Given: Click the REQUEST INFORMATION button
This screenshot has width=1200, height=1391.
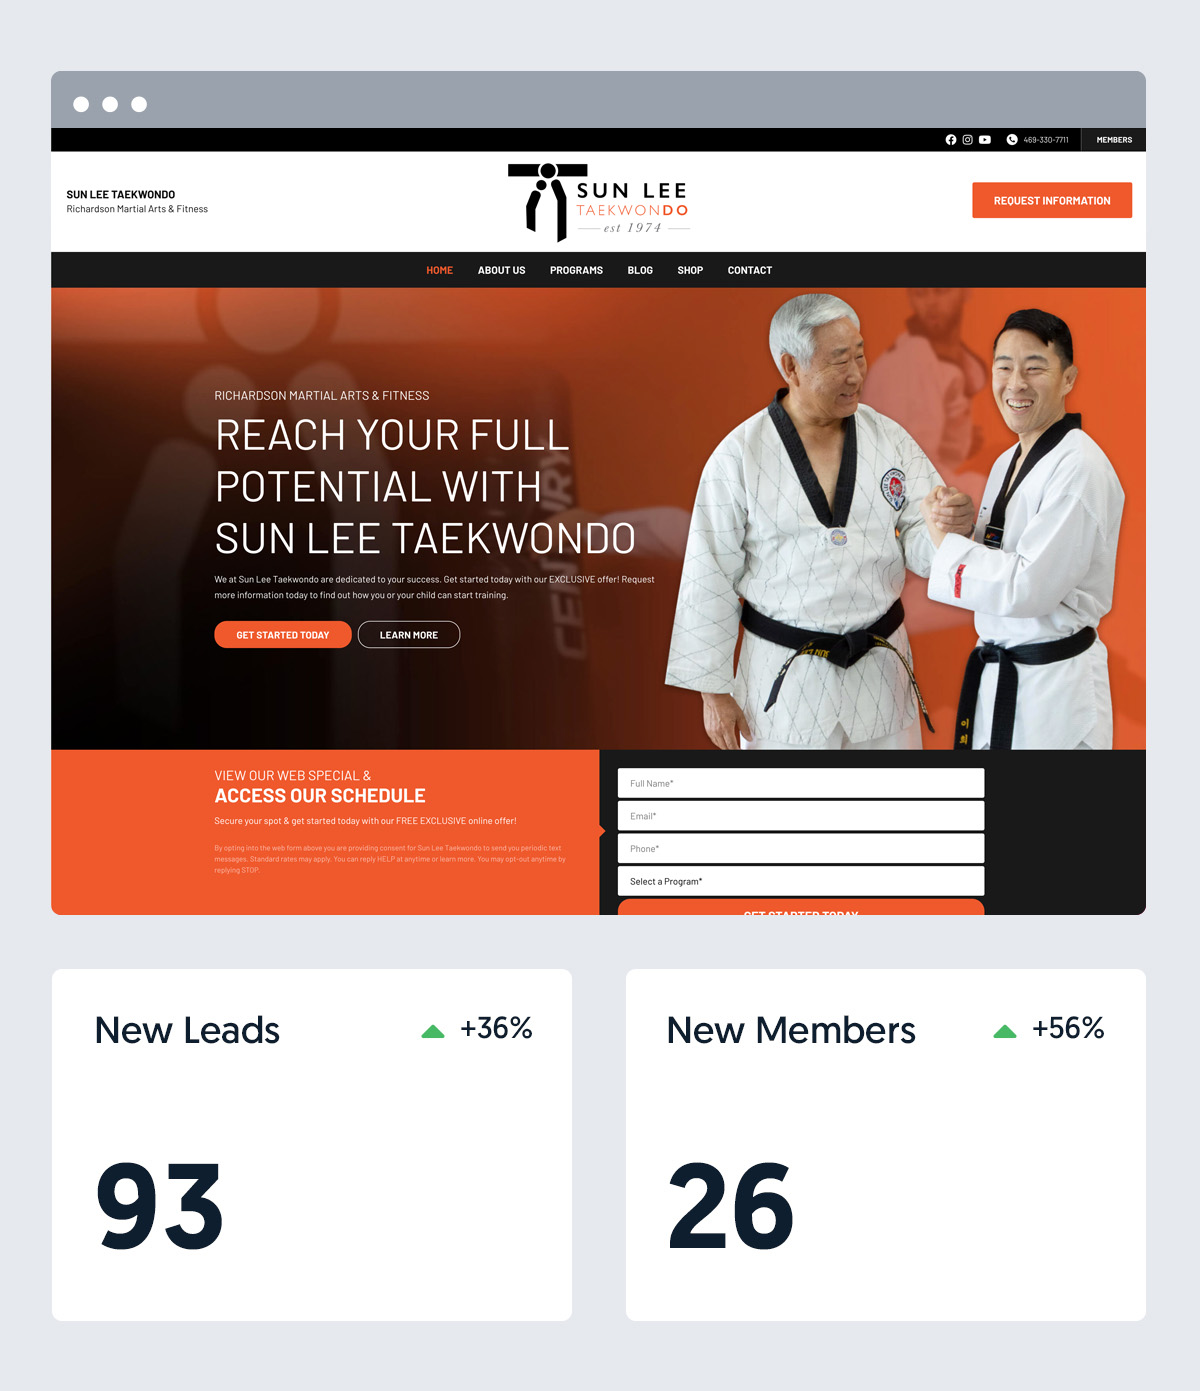Looking at the screenshot, I should [1052, 200].
